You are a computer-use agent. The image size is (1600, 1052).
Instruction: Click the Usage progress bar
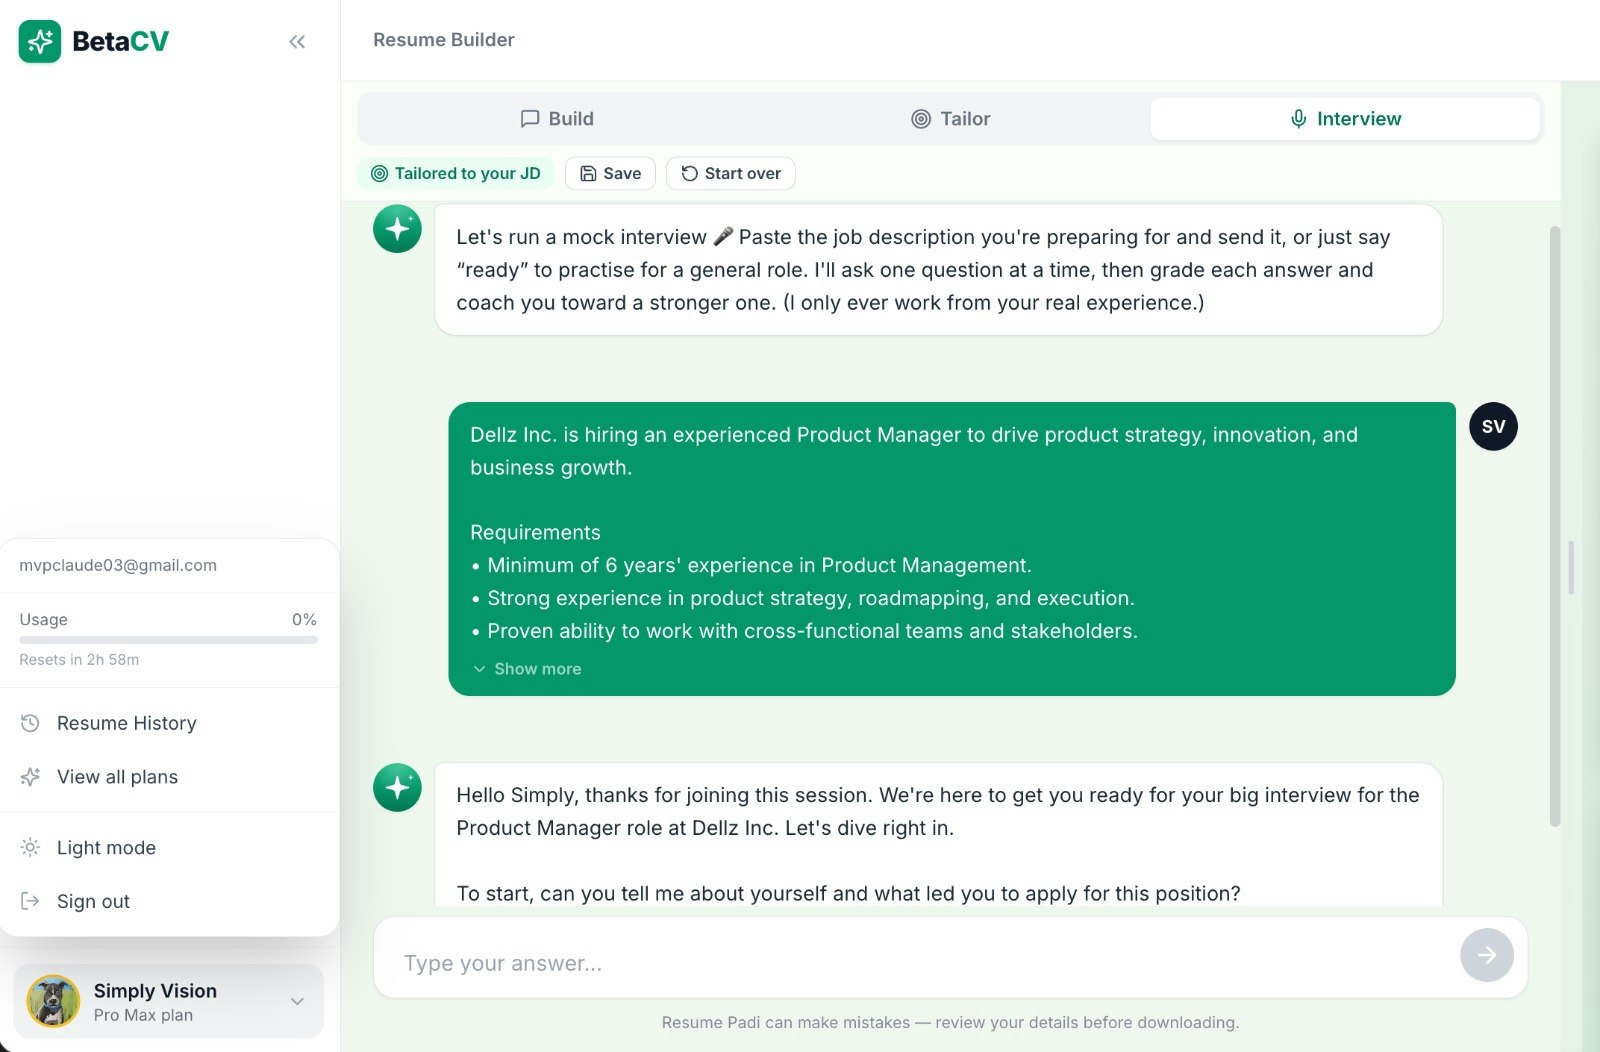[168, 640]
